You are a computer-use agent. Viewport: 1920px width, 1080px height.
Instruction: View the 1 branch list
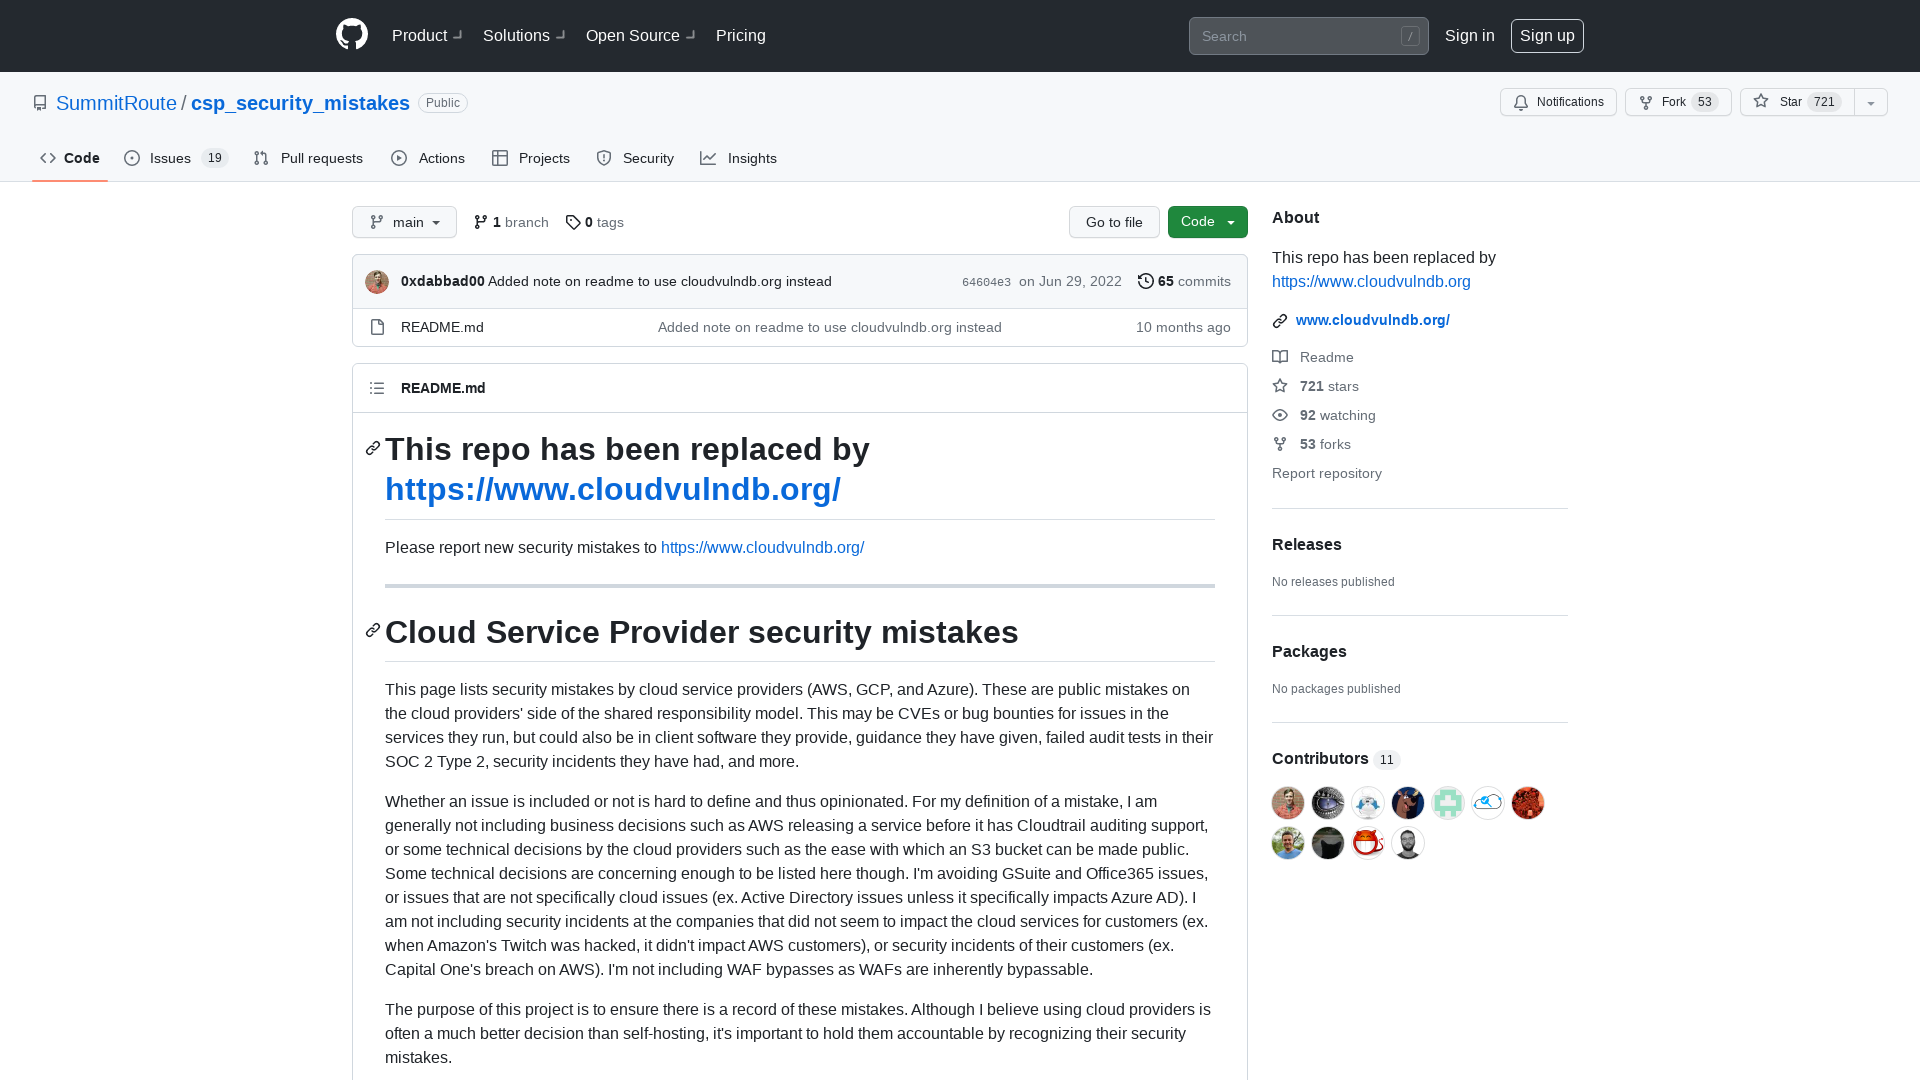[x=511, y=222]
